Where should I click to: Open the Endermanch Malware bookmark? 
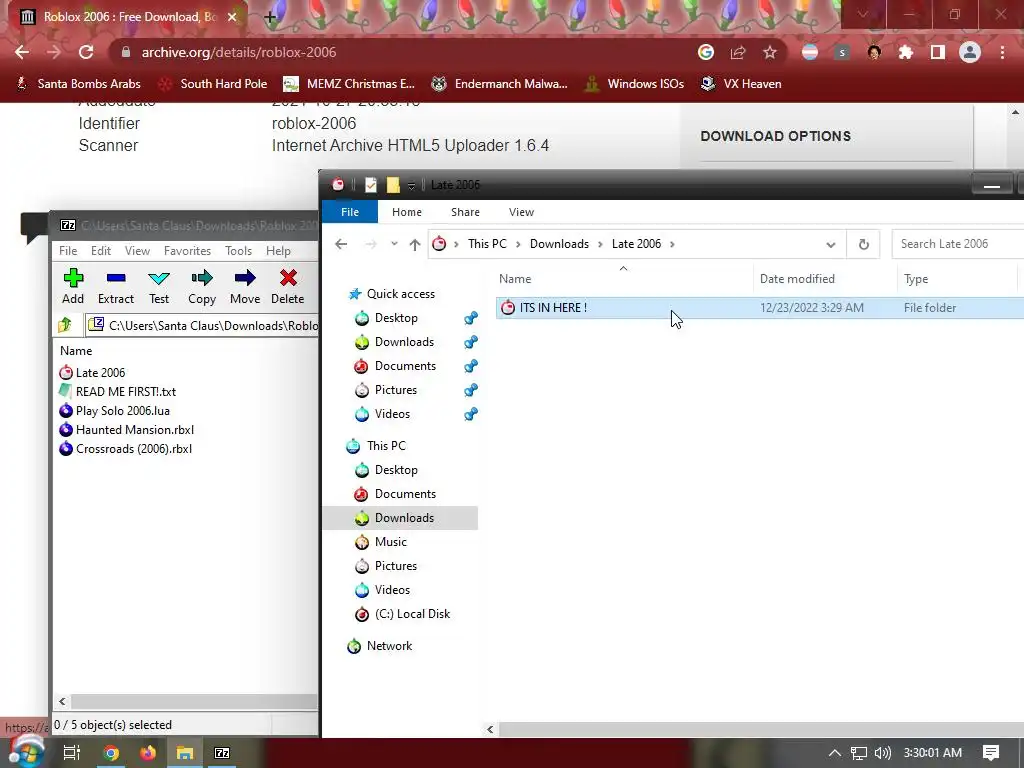tap(500, 84)
